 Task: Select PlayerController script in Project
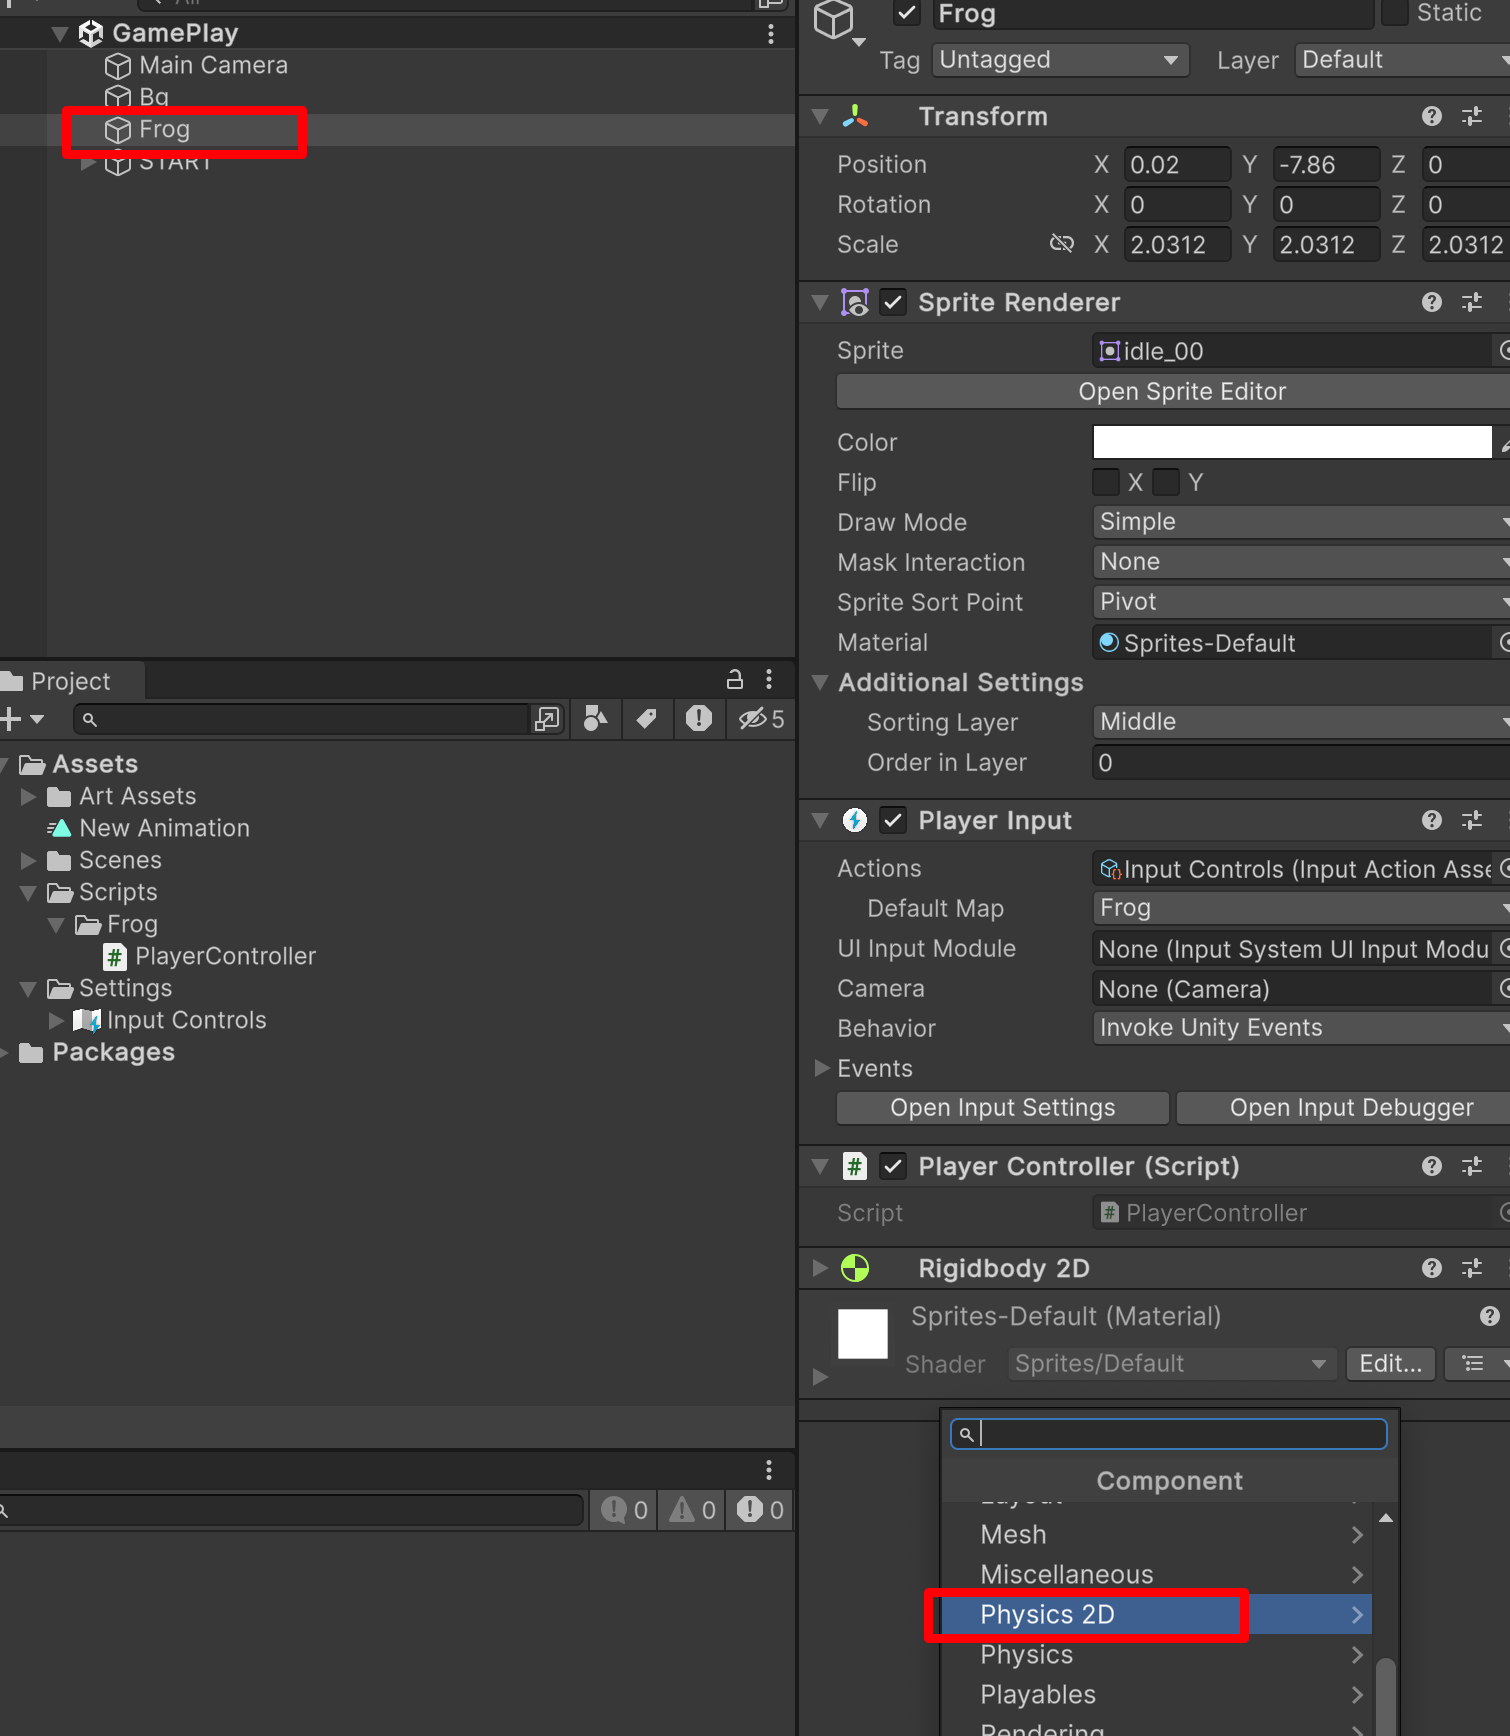click(x=225, y=956)
